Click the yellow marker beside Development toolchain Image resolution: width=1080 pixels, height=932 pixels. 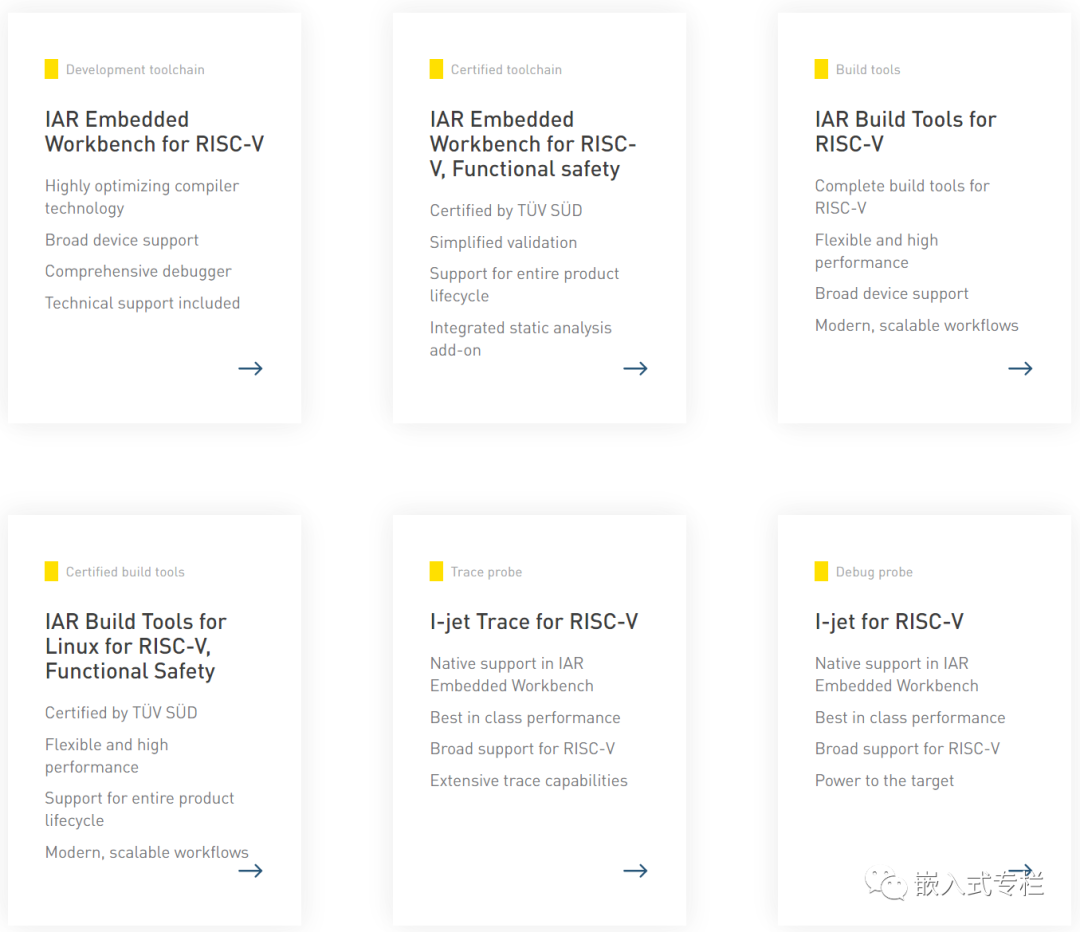[x=52, y=69]
